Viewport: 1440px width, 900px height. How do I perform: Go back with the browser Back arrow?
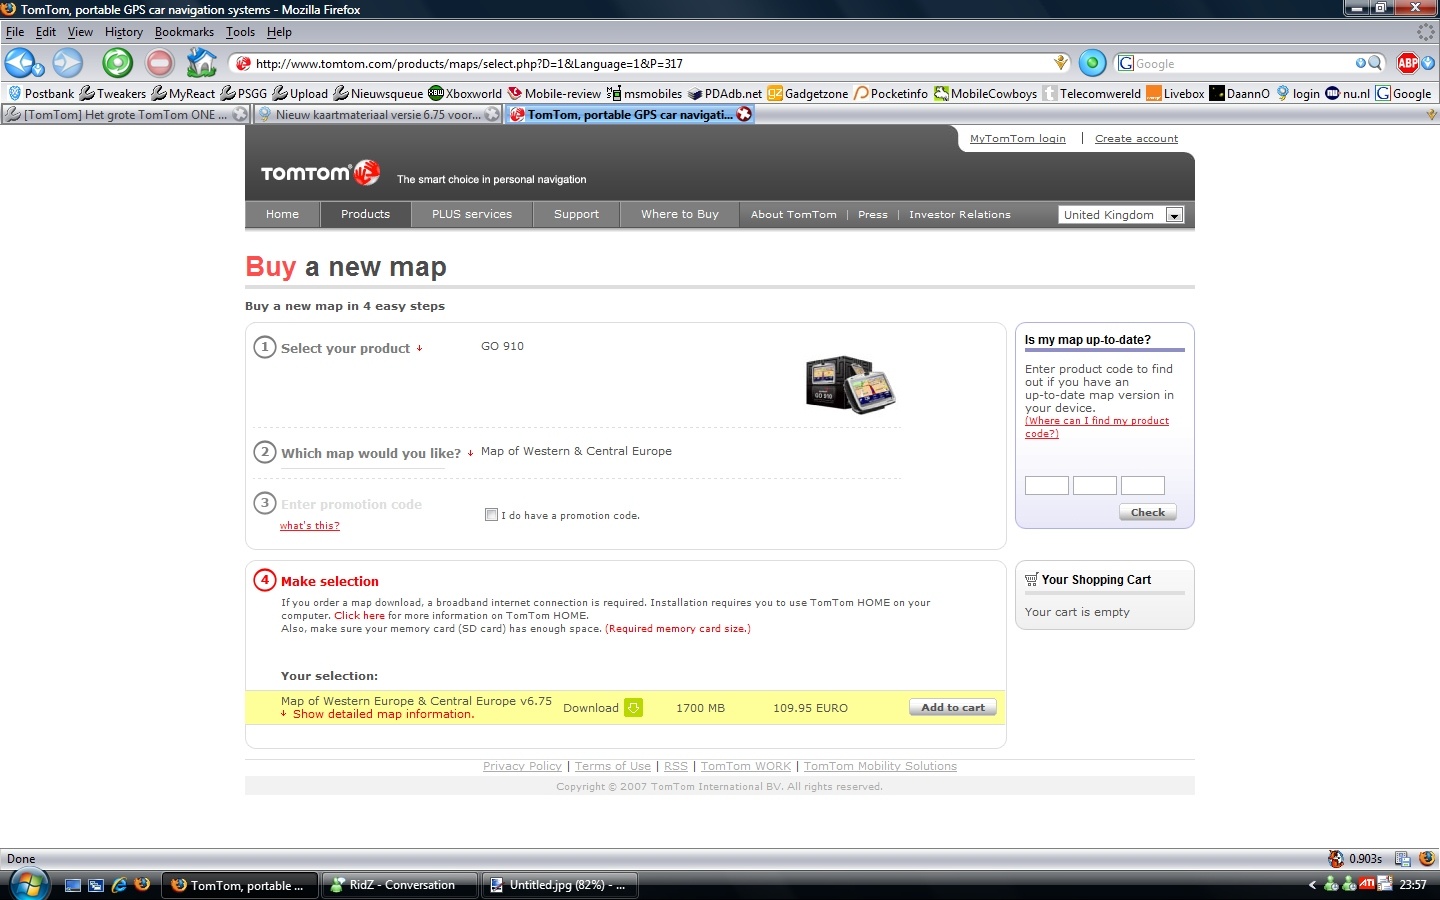[x=19, y=63]
